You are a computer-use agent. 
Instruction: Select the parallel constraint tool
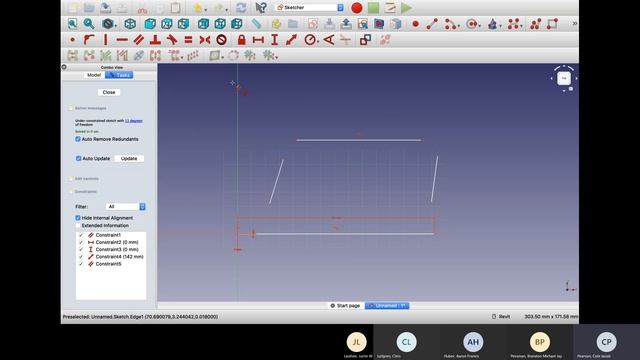coord(138,40)
